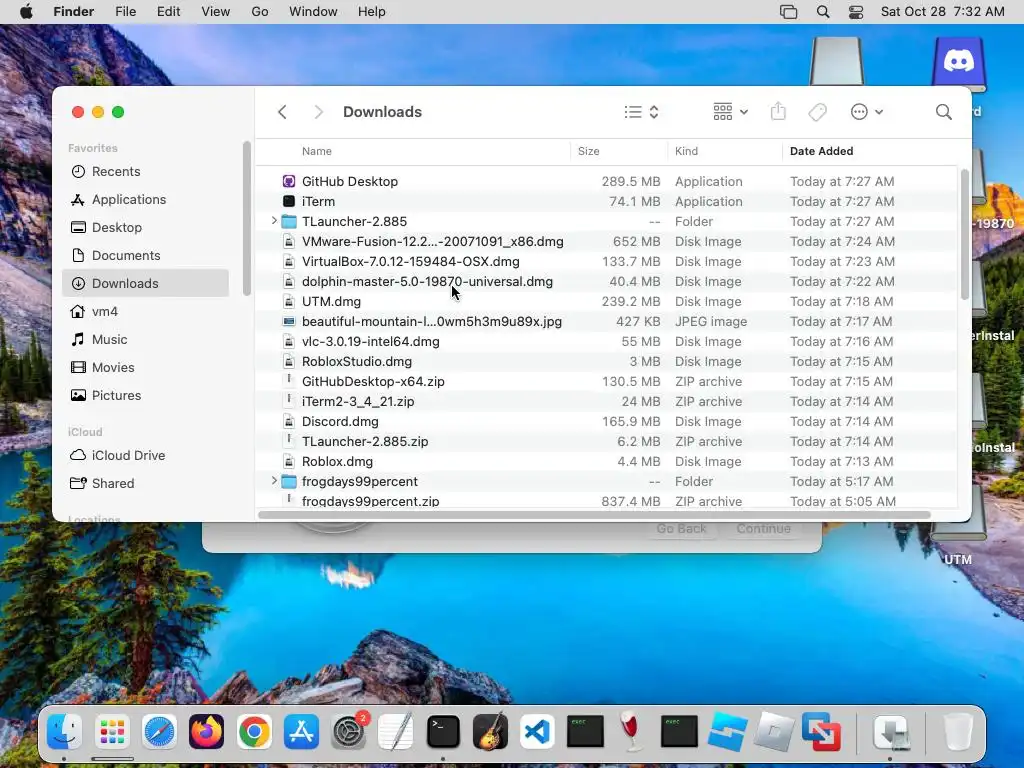The image size is (1024, 768).
Task: Open the More actions ellipsis menu
Action: (x=867, y=112)
